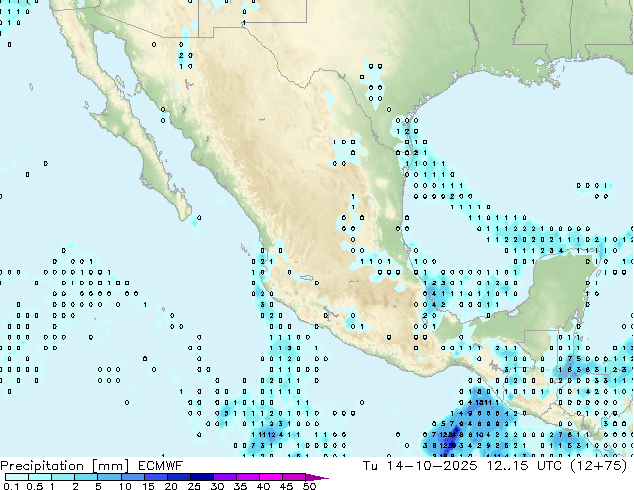Click the 0.1–0.5 mm lightest legend swatch
The image size is (634, 490).
[x=17, y=477]
